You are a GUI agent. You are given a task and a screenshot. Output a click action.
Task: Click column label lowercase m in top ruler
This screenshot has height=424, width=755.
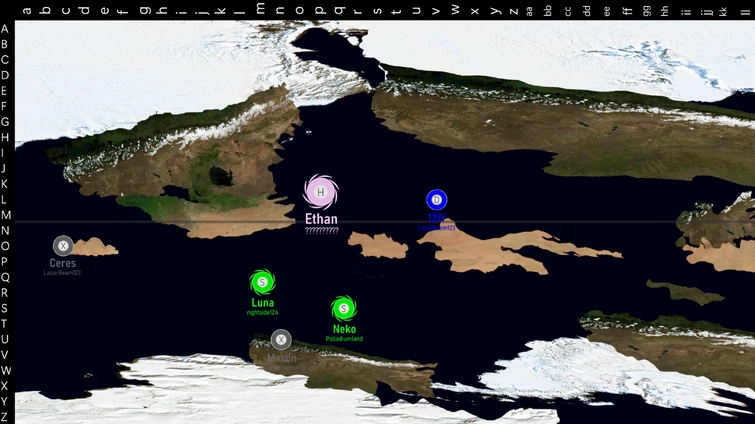coord(260,9)
